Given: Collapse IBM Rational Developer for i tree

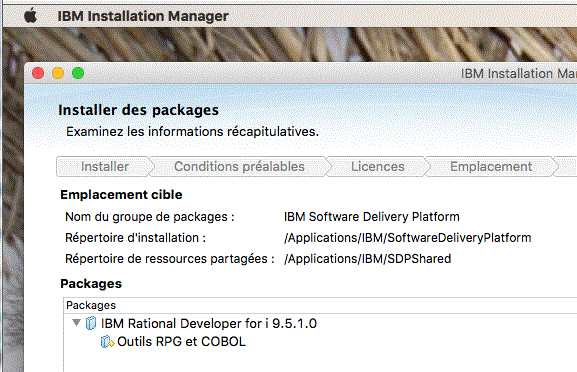Looking at the screenshot, I should pos(76,323).
